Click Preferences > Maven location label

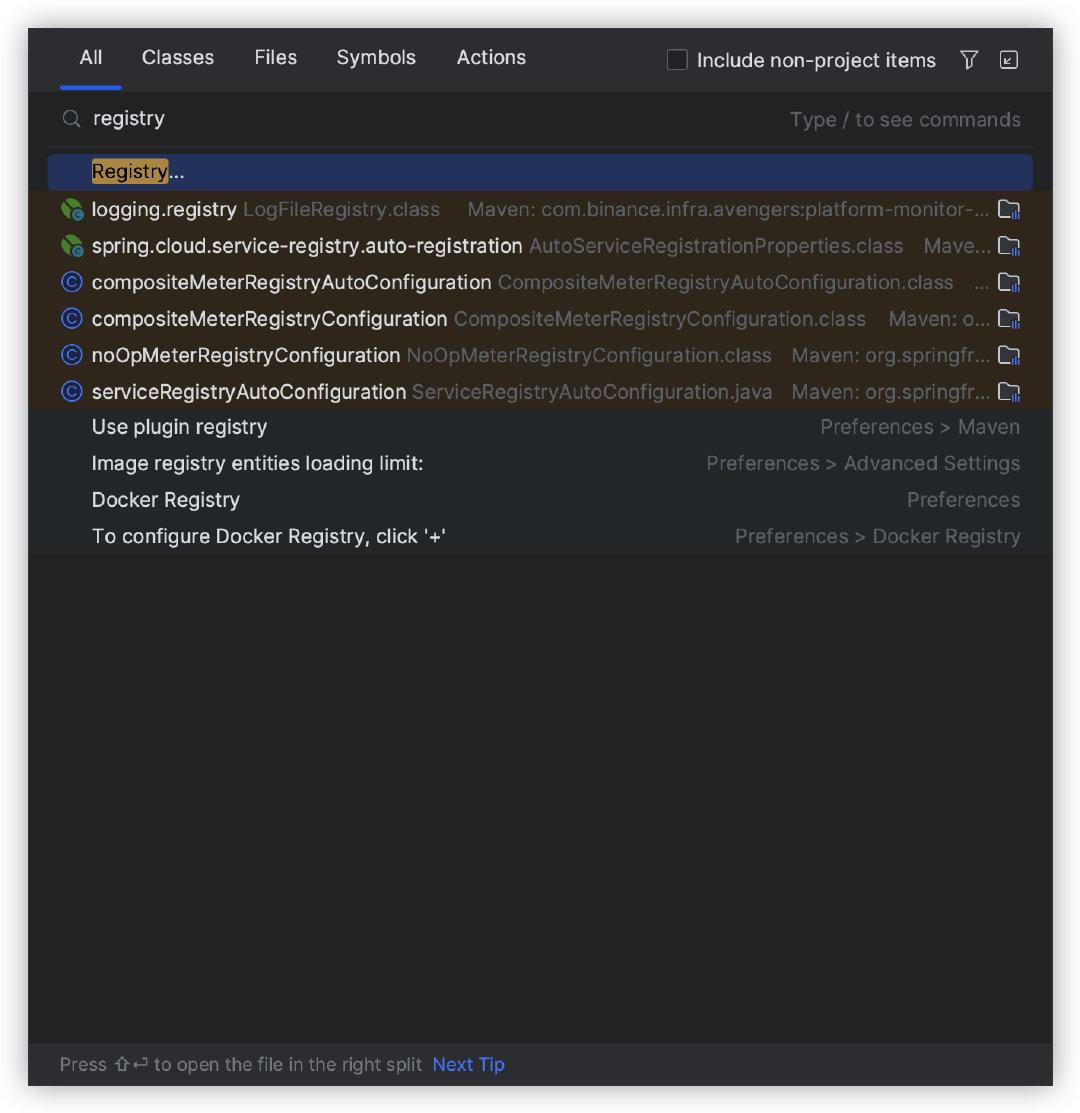click(x=920, y=427)
